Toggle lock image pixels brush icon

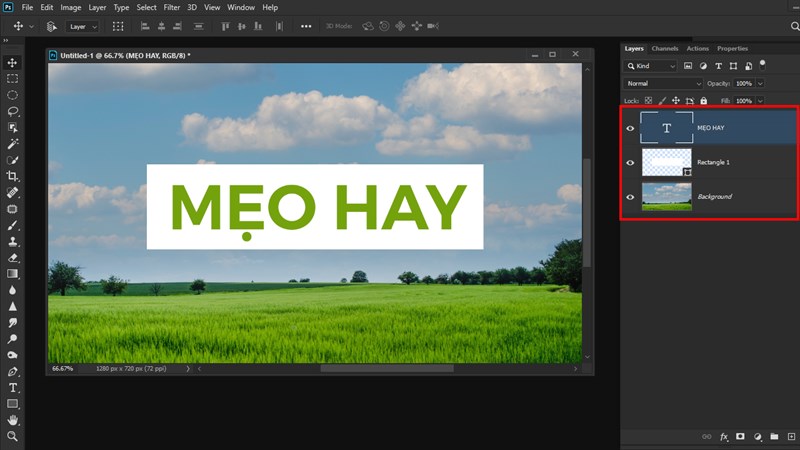click(x=662, y=101)
